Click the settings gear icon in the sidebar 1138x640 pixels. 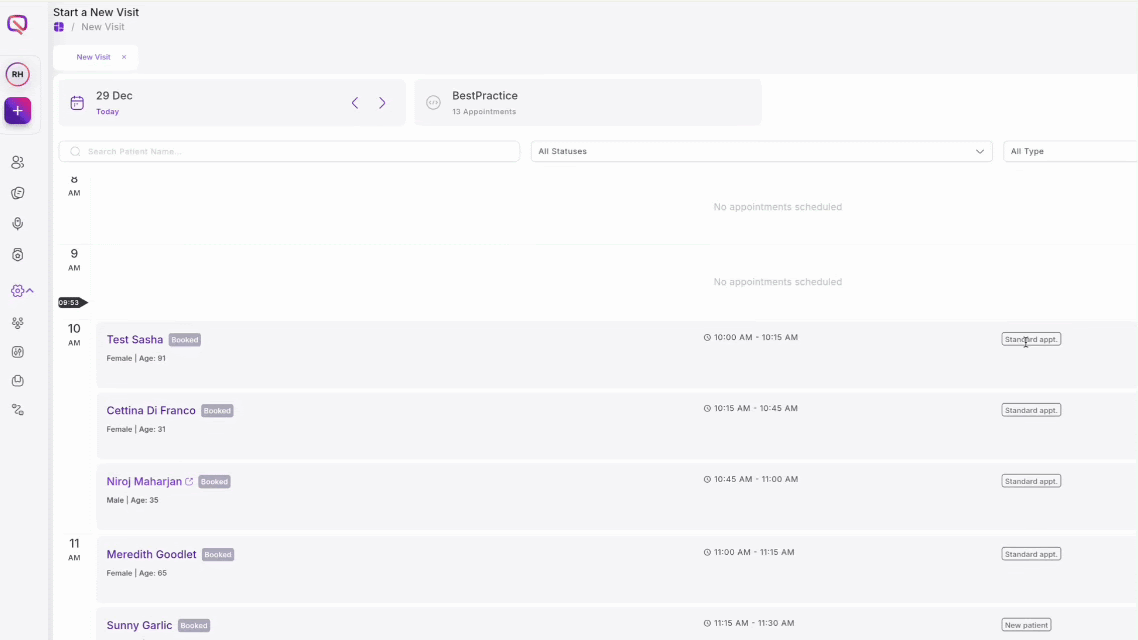(x=17, y=291)
